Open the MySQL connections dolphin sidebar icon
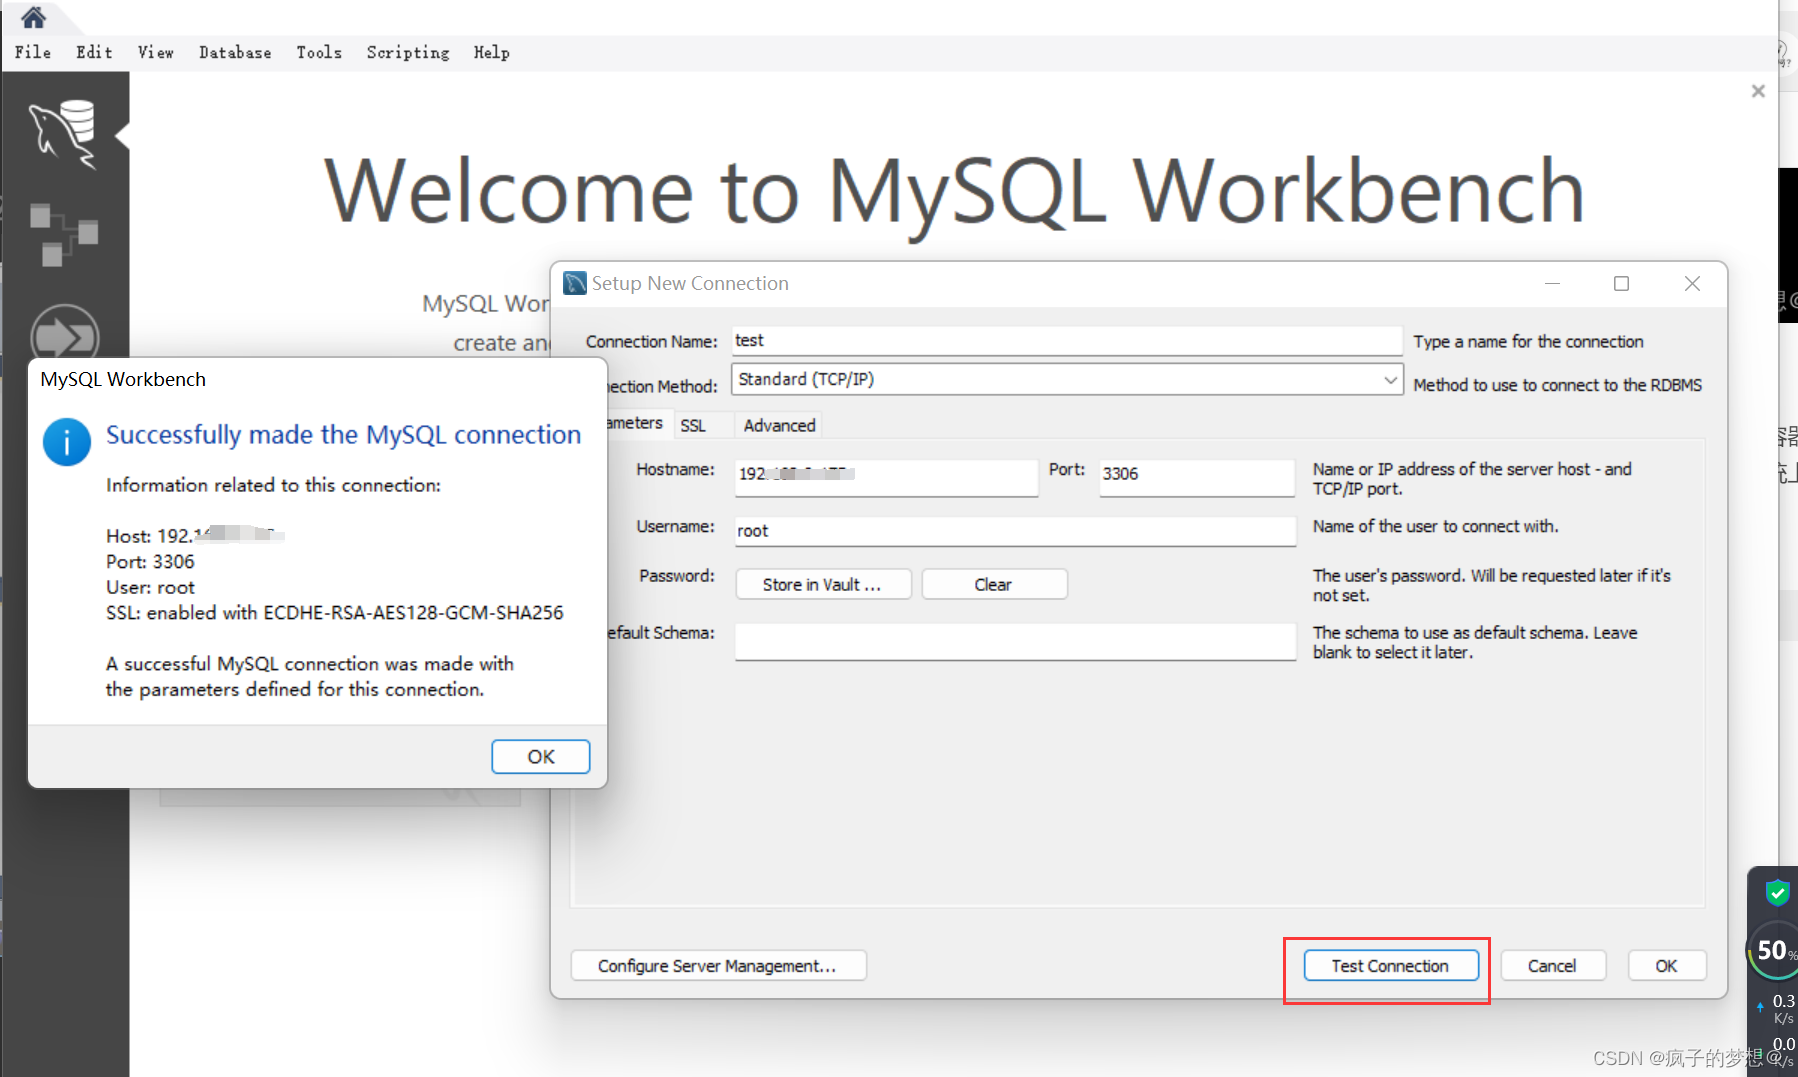 coord(63,133)
